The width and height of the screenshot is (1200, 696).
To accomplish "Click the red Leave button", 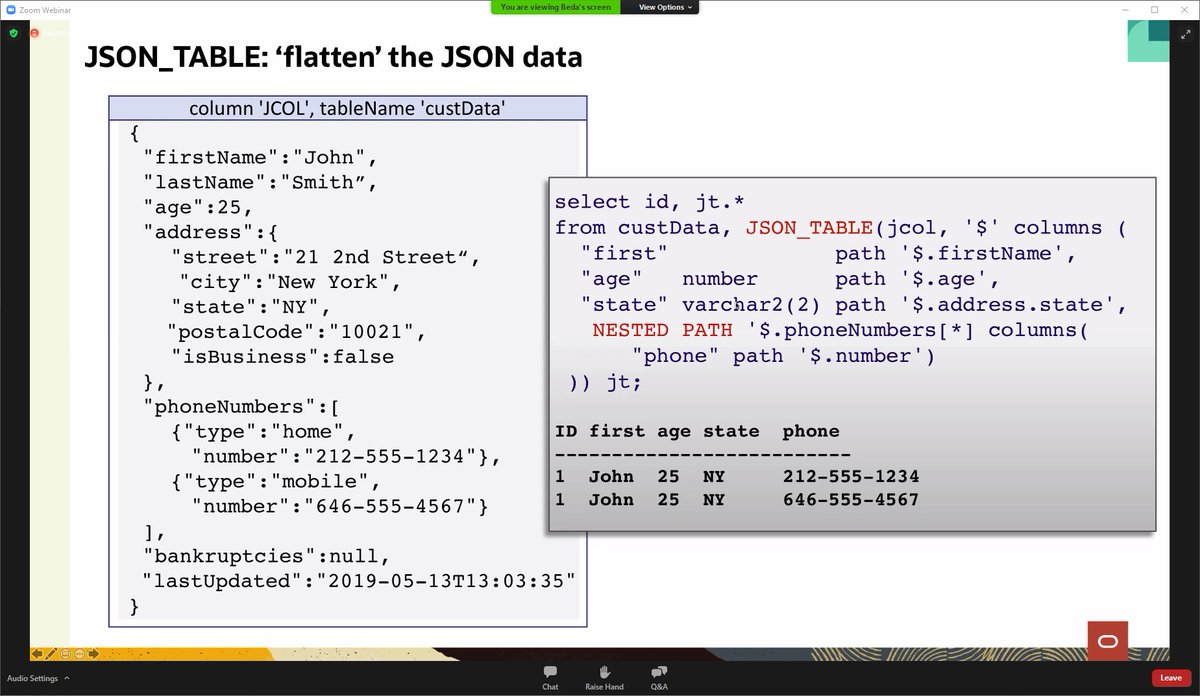I will tap(1171, 678).
